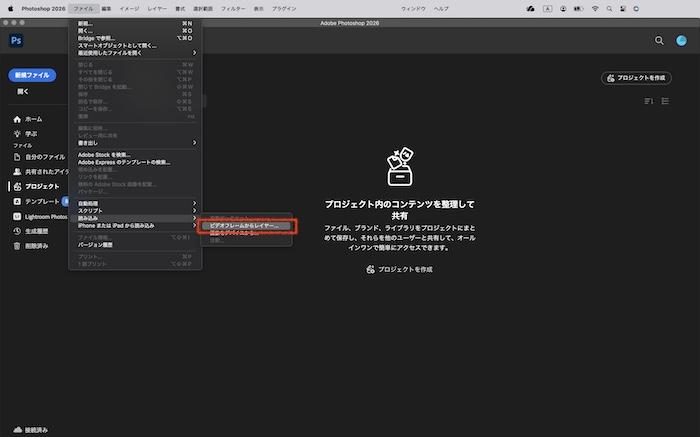Expand iPhone または iPad から読み込み submenu
The height and width of the screenshot is (437, 700).
135,225
